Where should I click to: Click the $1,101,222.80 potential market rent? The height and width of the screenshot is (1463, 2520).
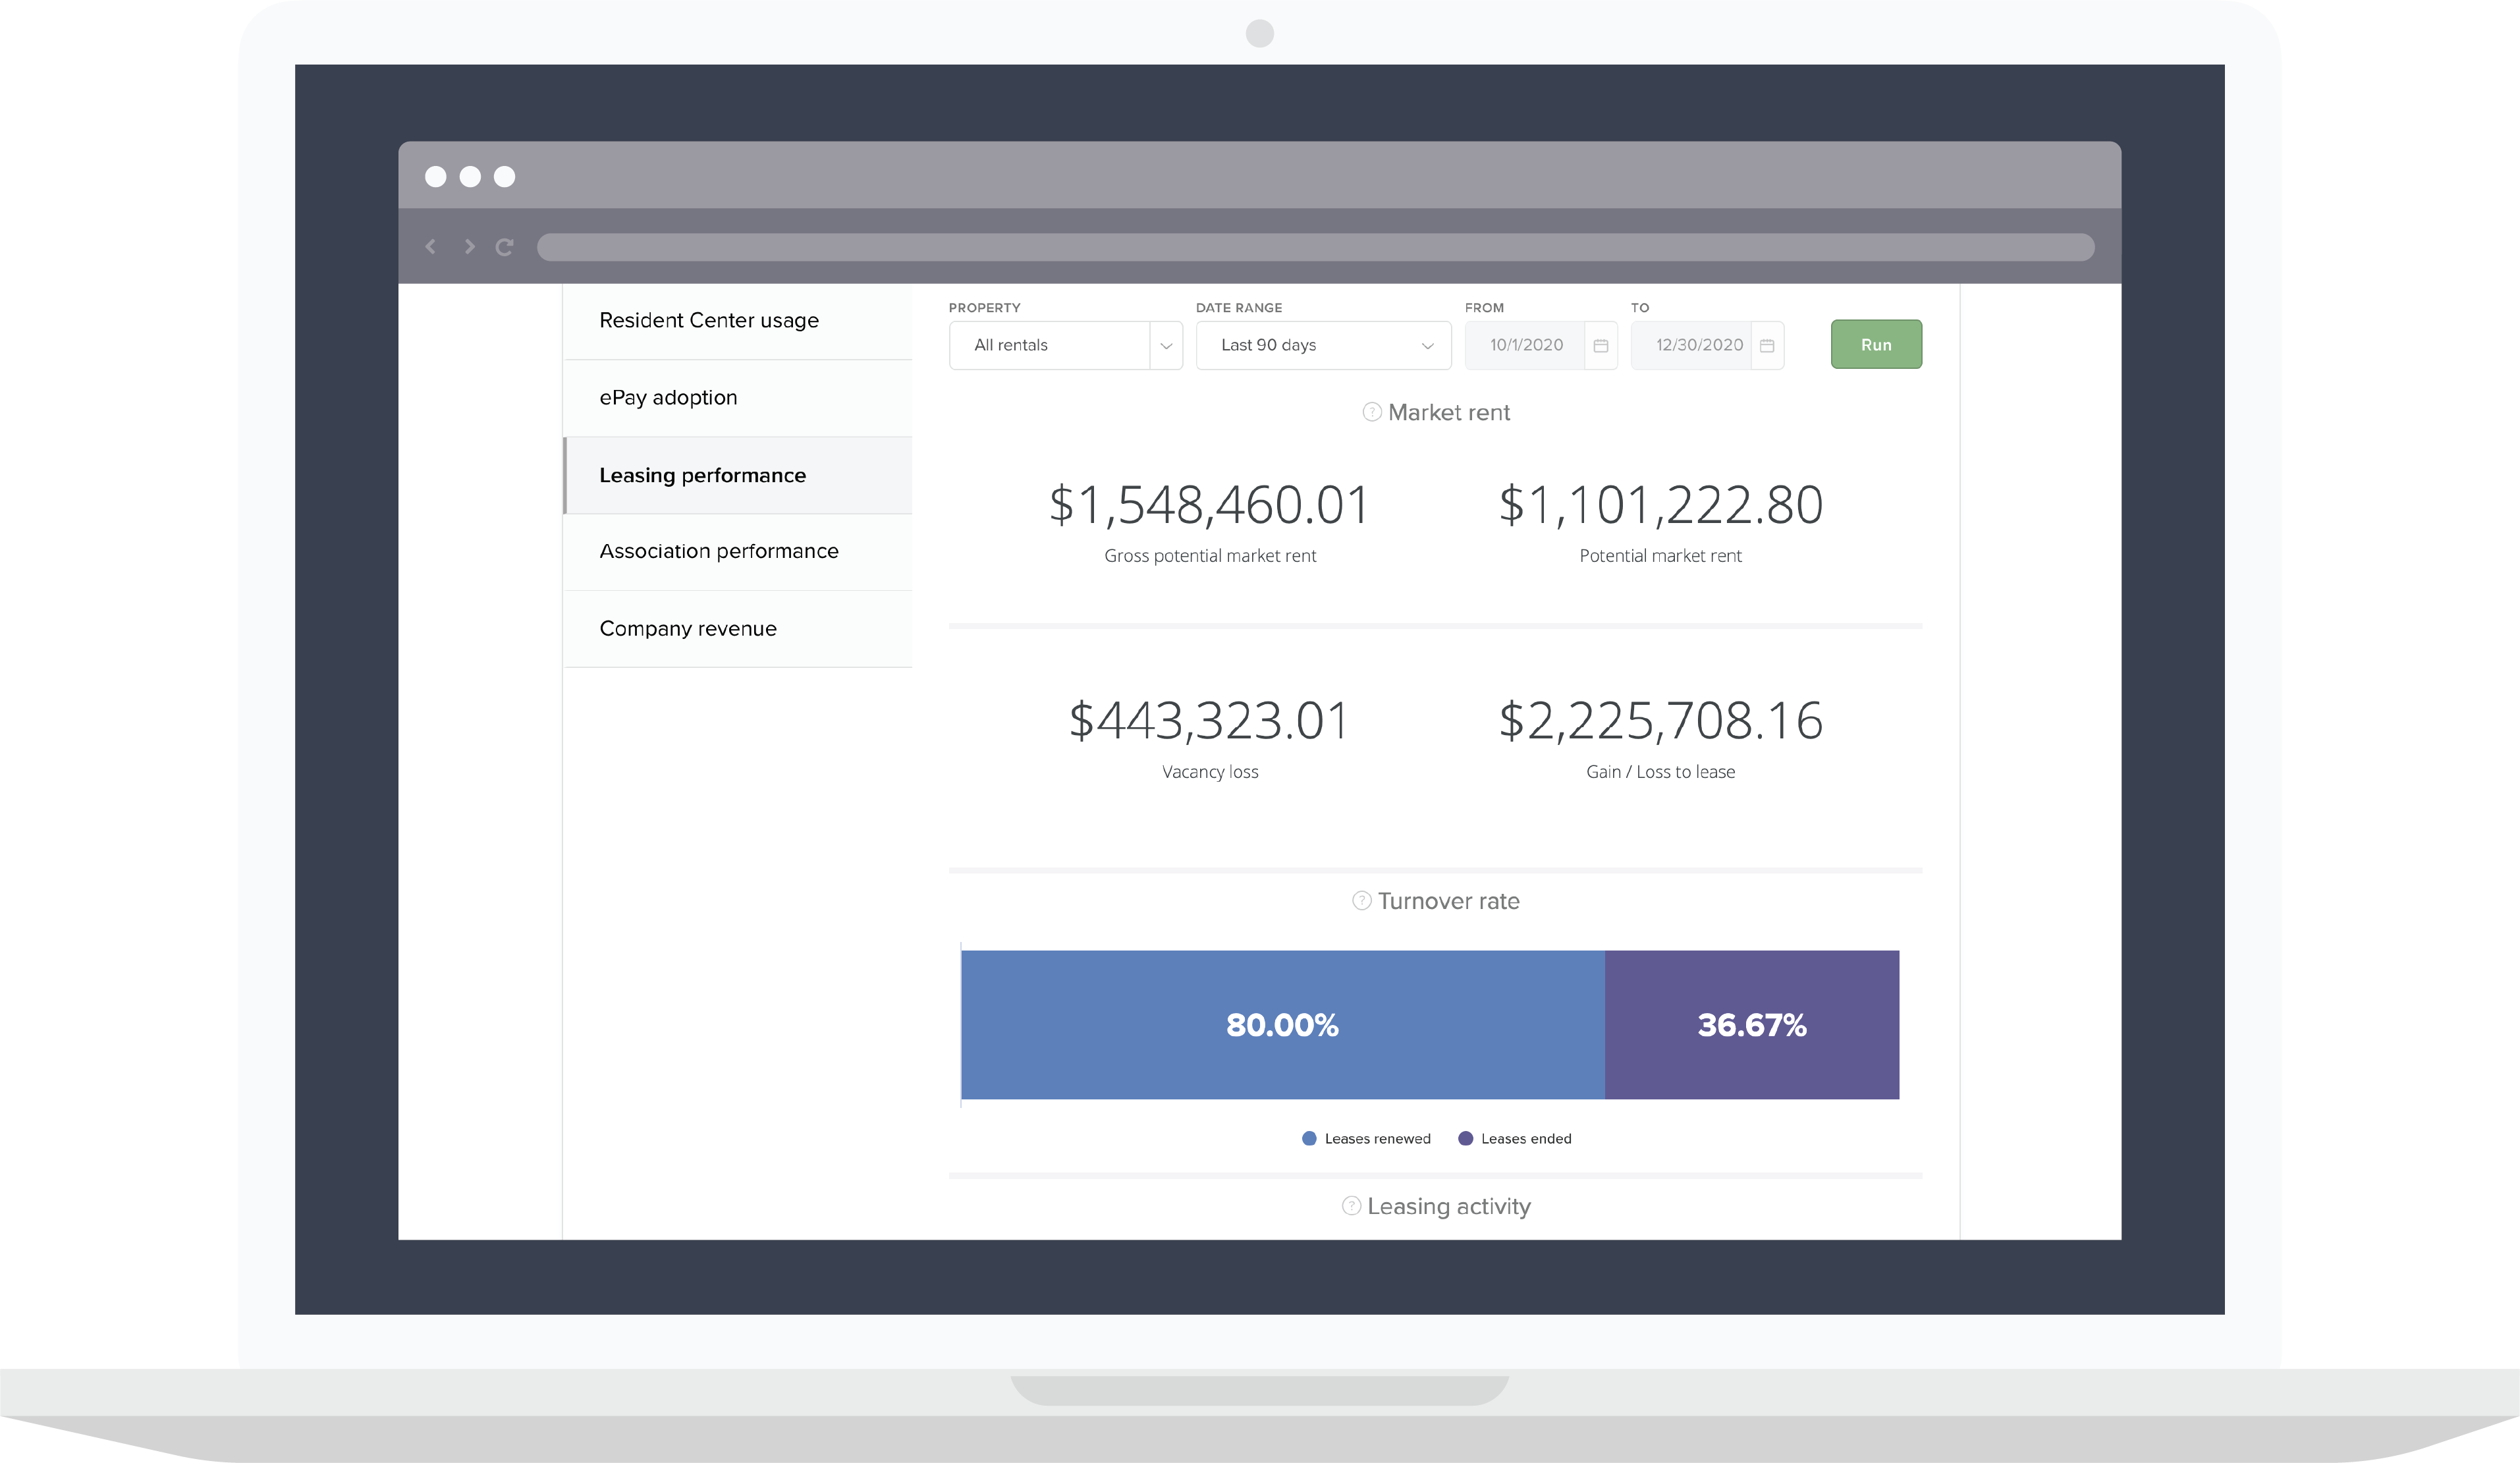pyautogui.click(x=1660, y=505)
